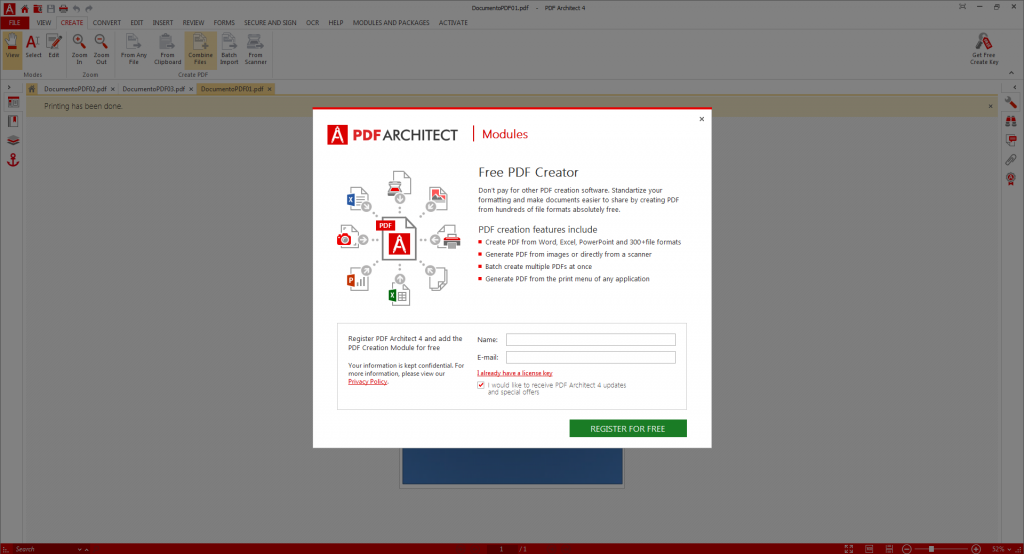
Task: Click Get Free Create Key icon
Action: 984,49
